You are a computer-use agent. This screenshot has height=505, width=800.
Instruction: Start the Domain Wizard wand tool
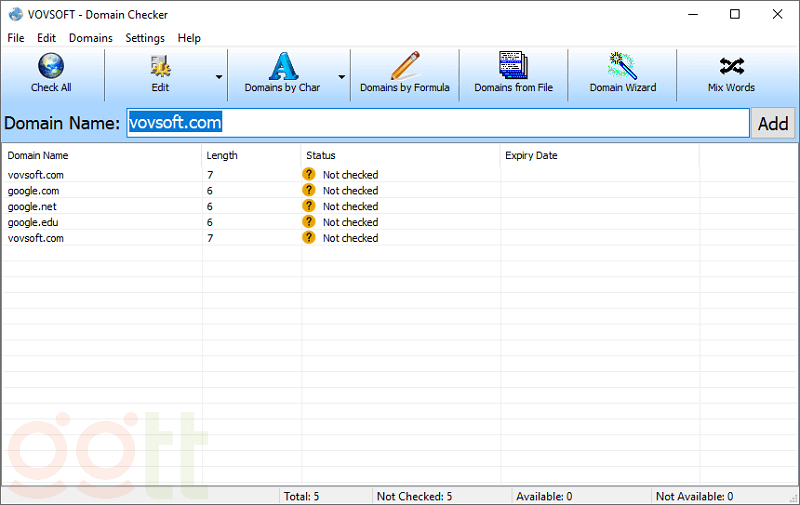click(x=622, y=74)
